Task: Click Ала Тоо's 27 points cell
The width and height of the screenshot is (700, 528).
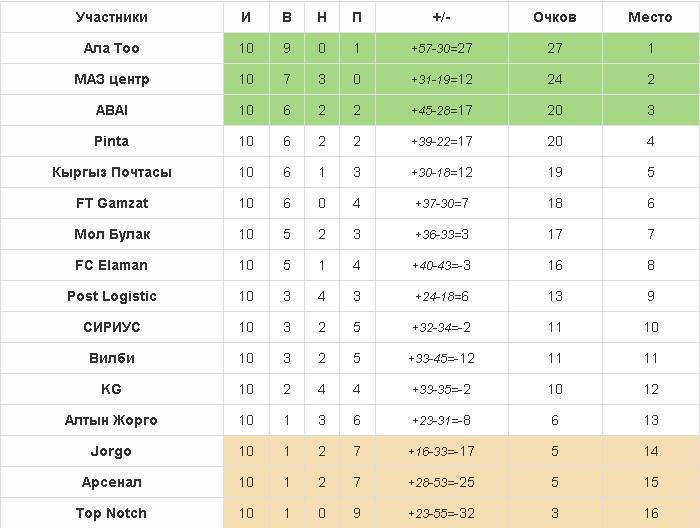Action: point(555,48)
